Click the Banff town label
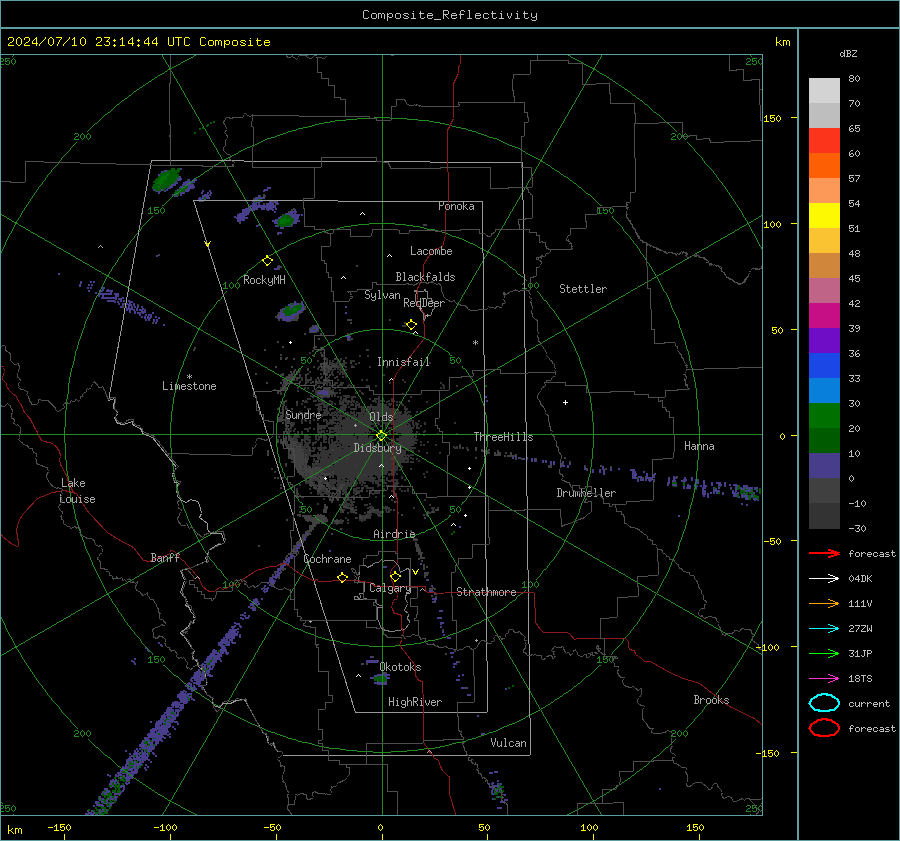 click(165, 557)
